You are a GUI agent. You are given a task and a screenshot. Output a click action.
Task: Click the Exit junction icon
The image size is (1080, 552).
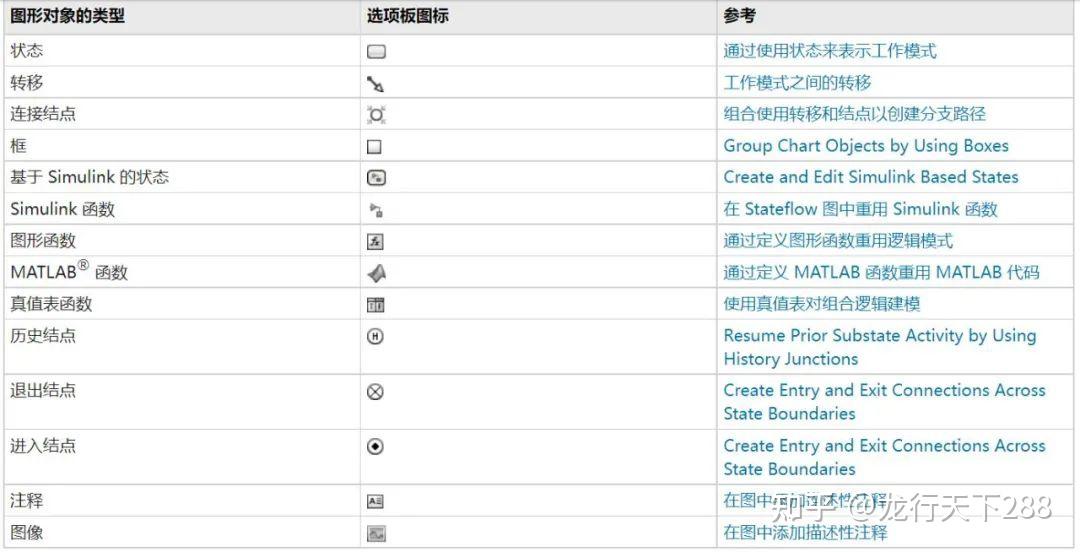pyautogui.click(x=376, y=392)
